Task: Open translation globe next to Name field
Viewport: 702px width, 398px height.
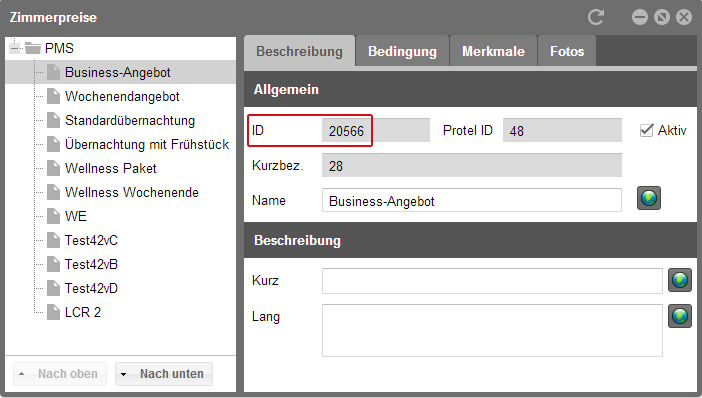Action: tap(649, 198)
